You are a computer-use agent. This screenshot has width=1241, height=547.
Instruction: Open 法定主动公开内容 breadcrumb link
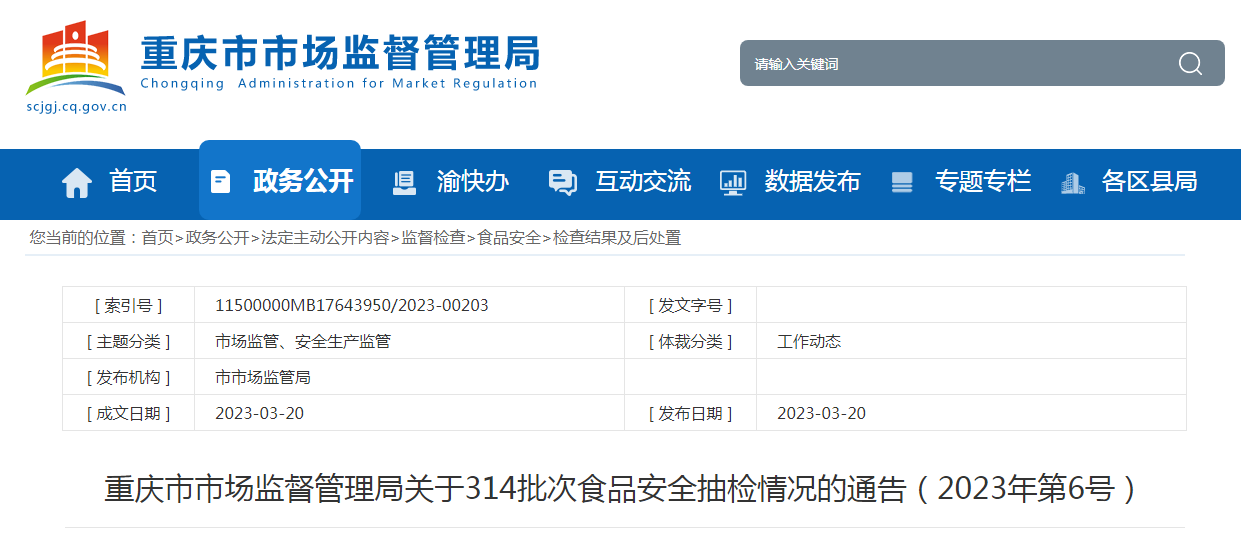click(x=325, y=238)
